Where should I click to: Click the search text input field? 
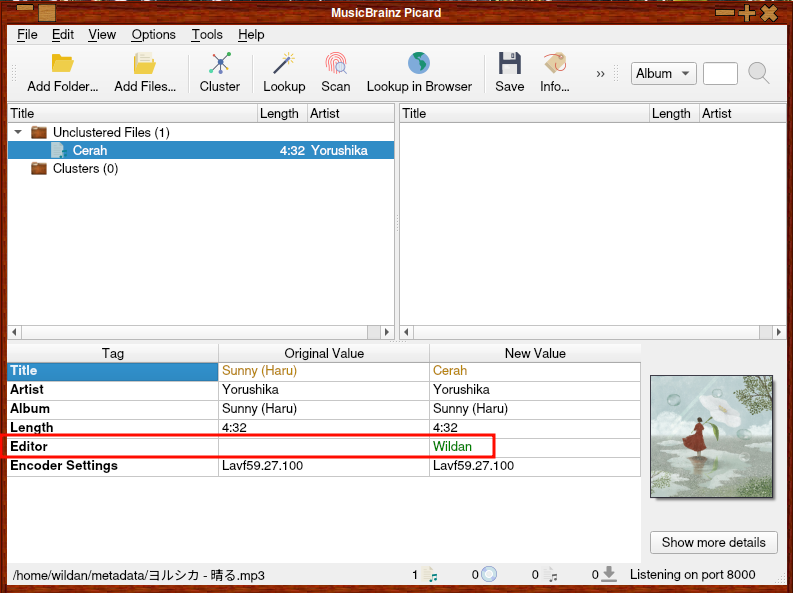coord(720,73)
